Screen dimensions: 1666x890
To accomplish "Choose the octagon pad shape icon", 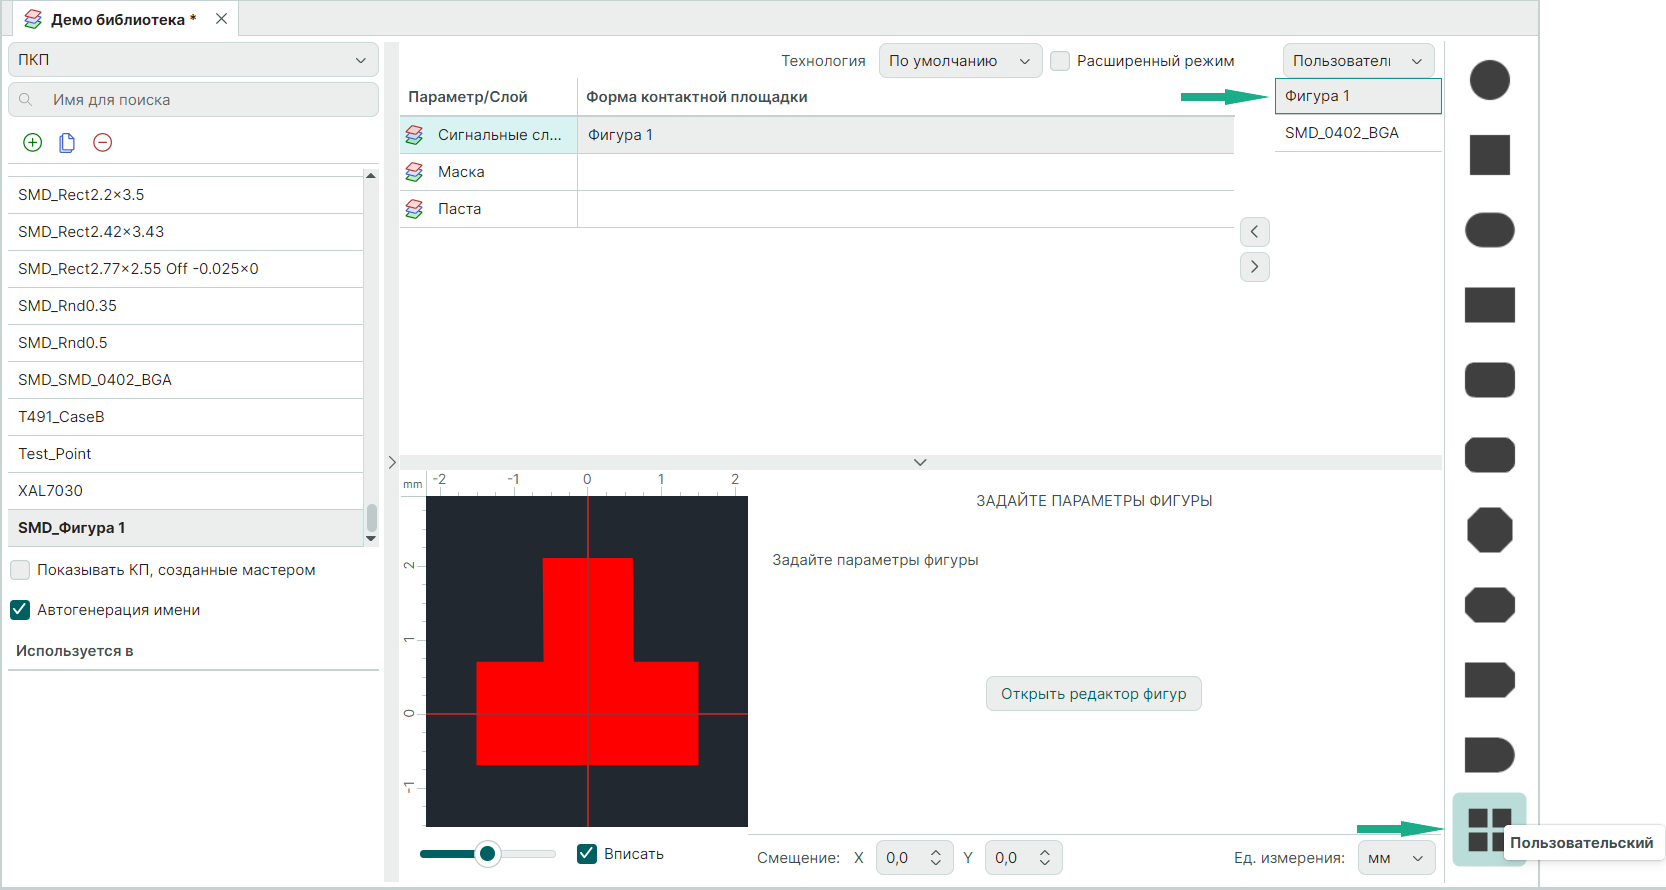I will (x=1489, y=530).
